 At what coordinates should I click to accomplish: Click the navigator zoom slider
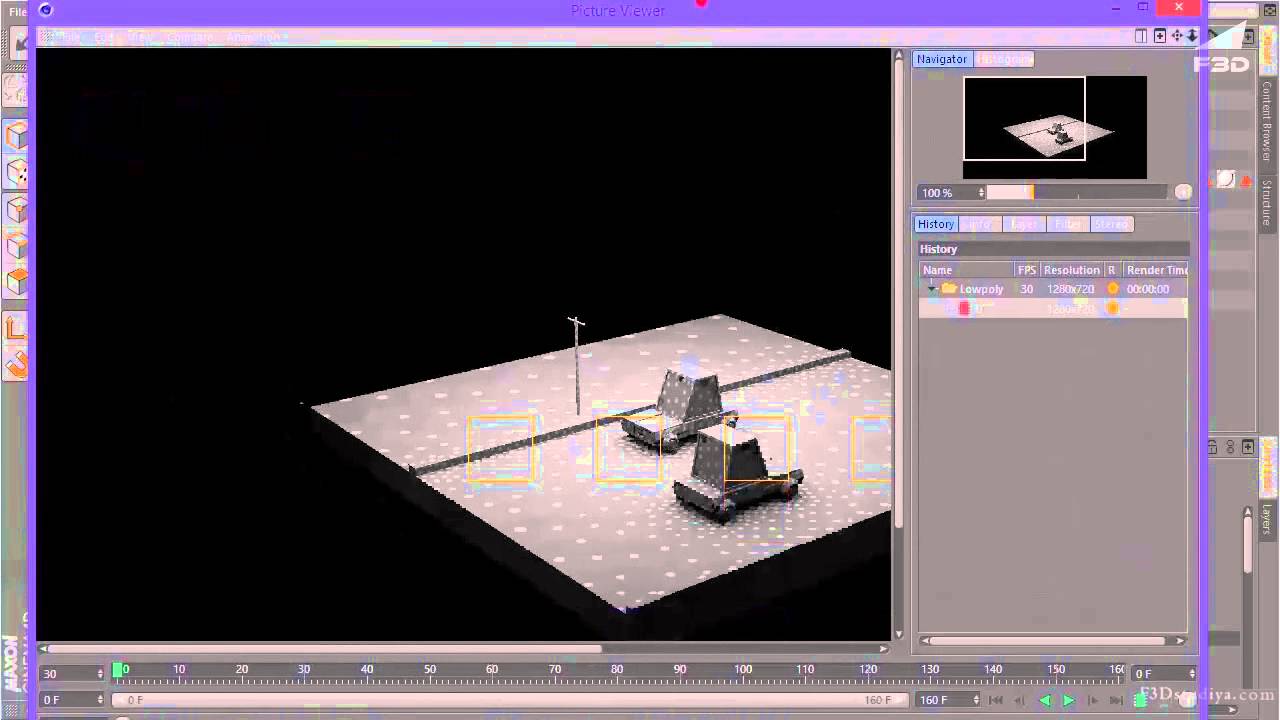[x=1076, y=192]
